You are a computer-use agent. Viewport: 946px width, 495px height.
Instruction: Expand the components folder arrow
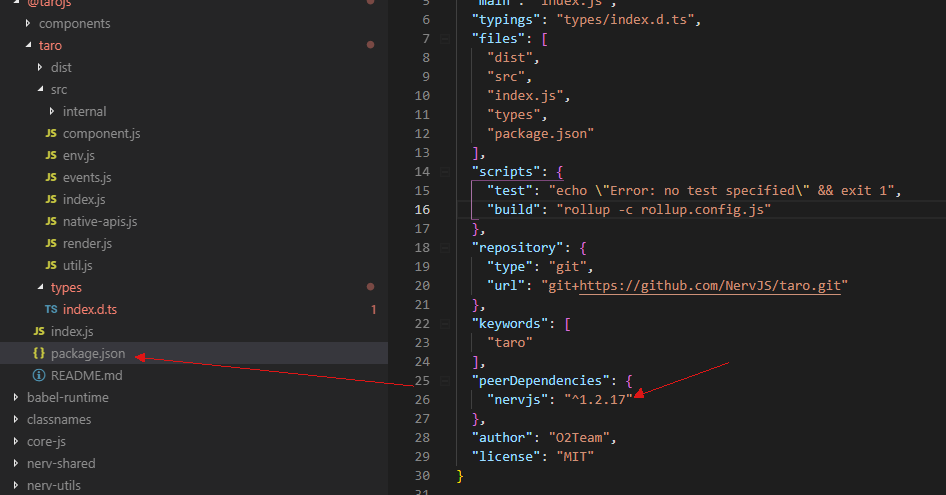coord(28,23)
